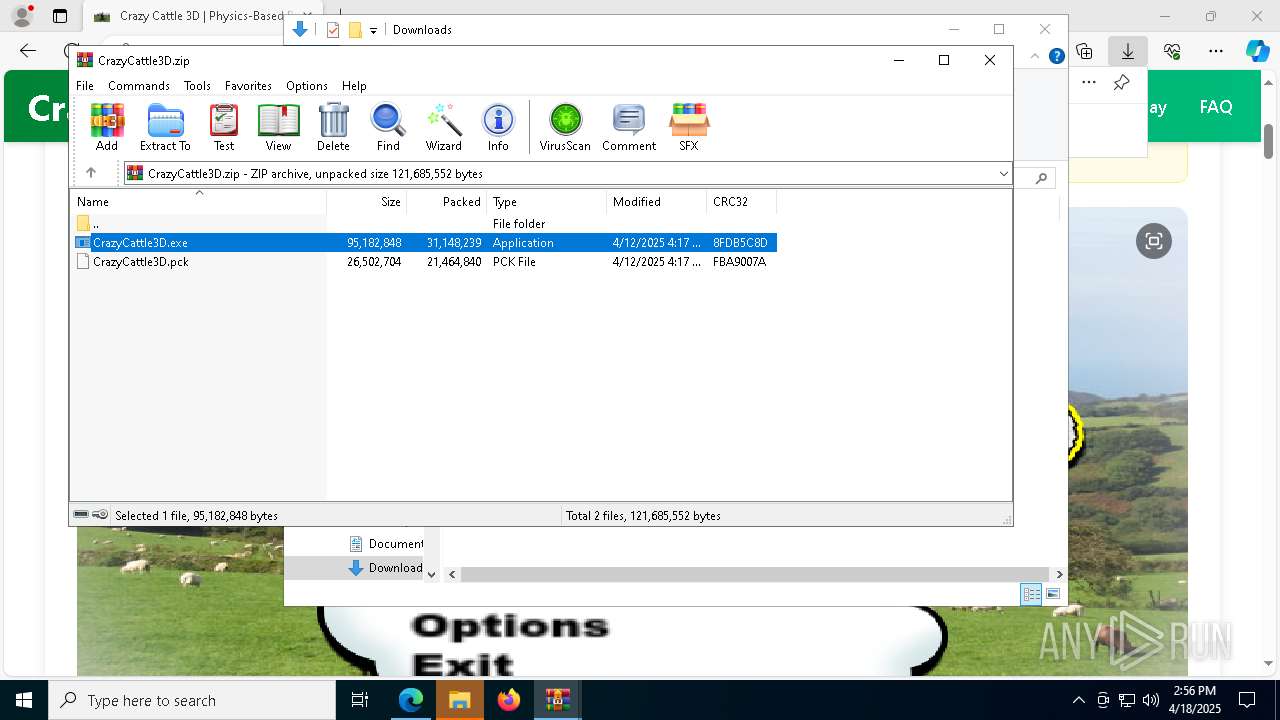Click the Delete trash can icon
1280x720 pixels.
pyautogui.click(x=333, y=127)
